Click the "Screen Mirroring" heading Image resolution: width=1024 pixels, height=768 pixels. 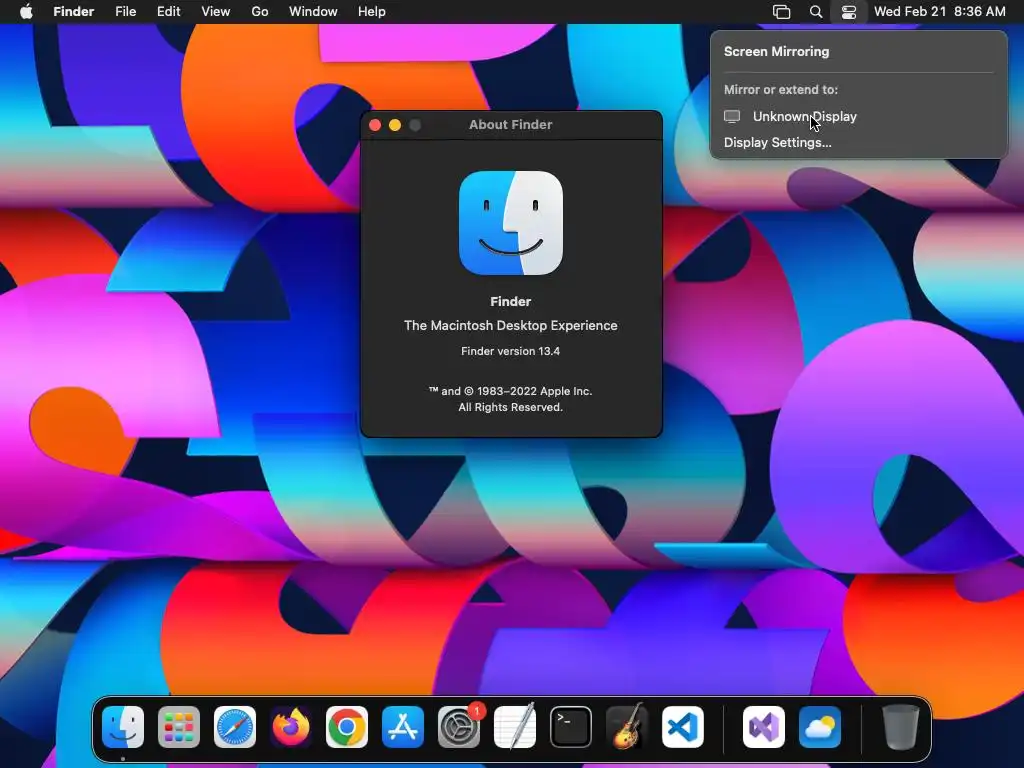pyautogui.click(x=776, y=52)
